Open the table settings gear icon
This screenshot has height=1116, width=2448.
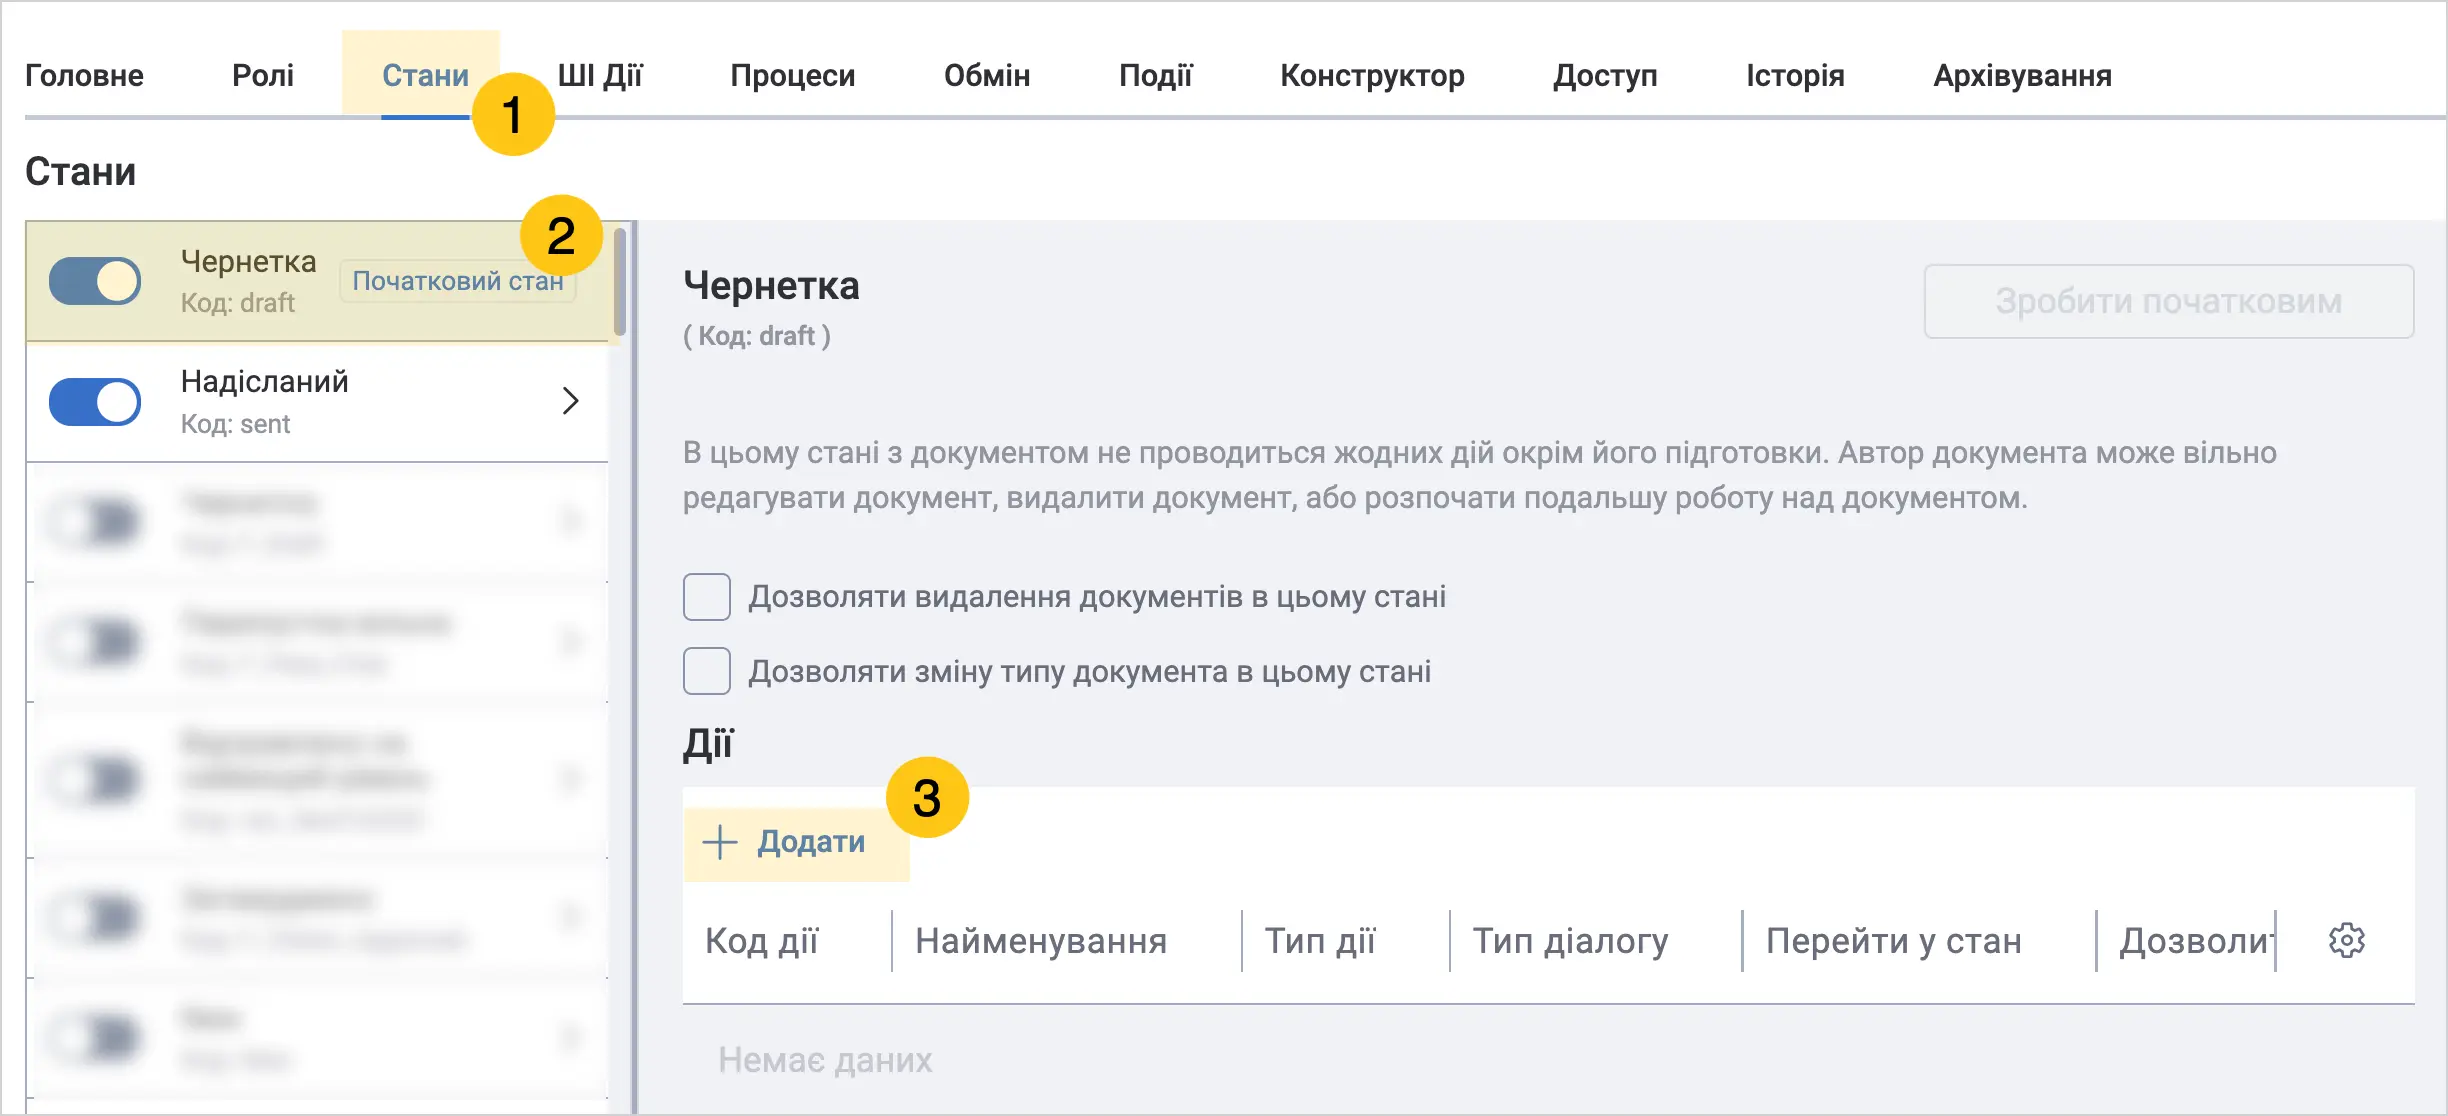pyautogui.click(x=2346, y=940)
